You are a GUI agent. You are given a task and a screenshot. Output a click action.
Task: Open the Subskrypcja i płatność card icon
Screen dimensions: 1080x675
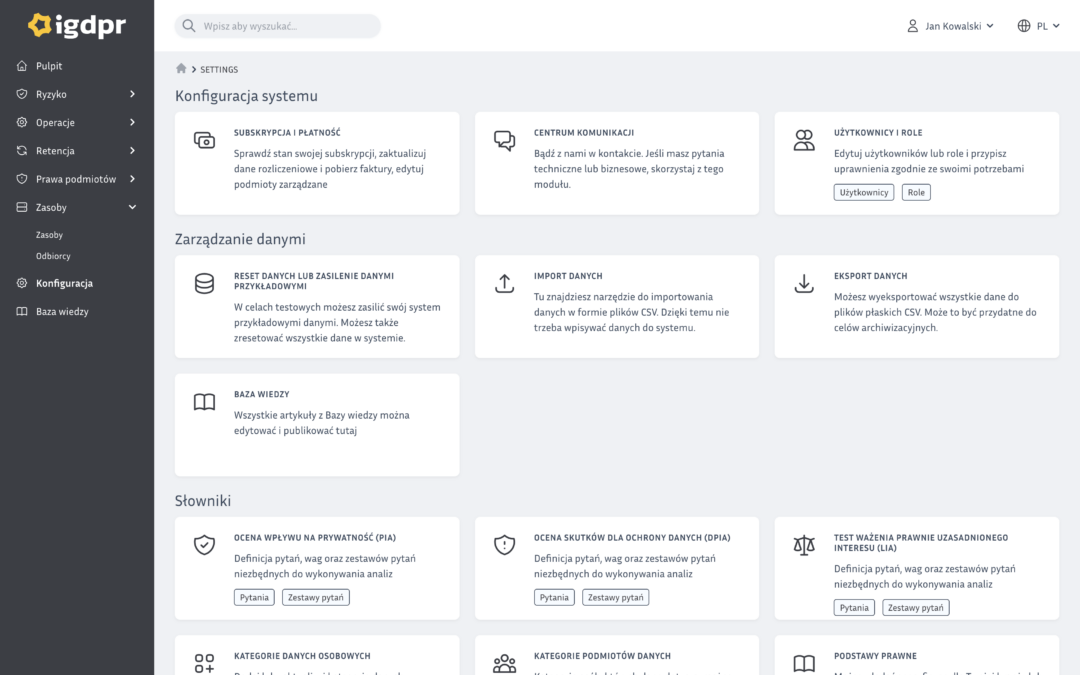204,141
